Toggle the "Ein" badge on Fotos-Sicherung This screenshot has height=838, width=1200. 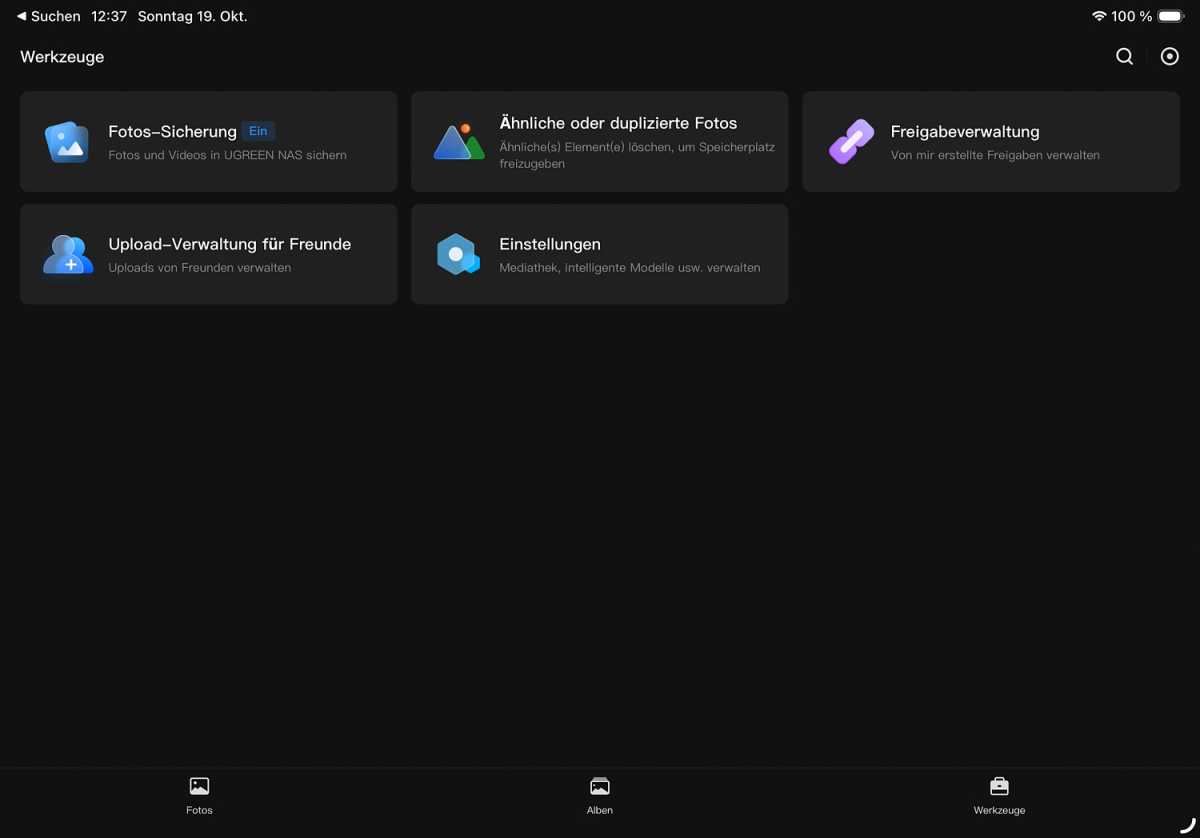coord(258,131)
